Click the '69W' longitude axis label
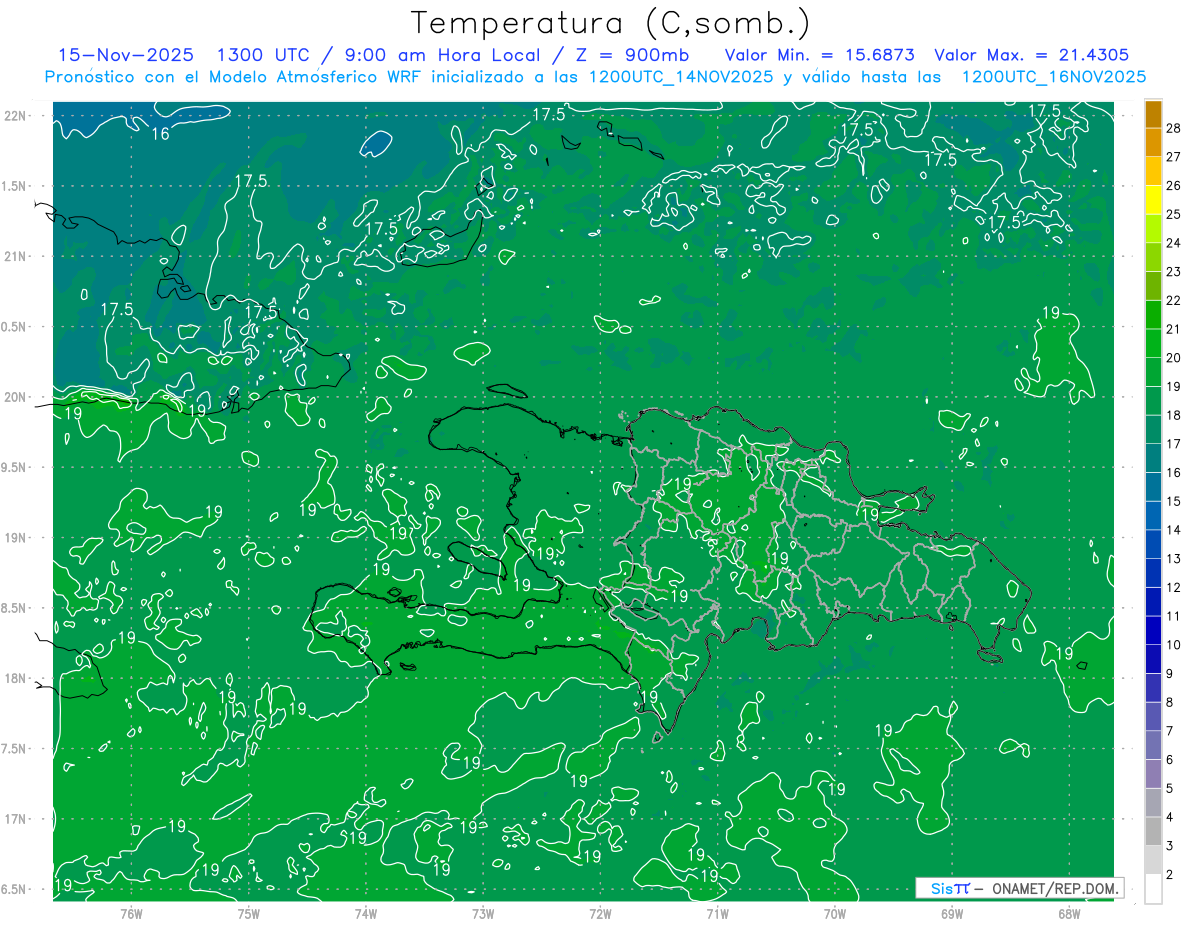This screenshot has height=927, width=1200. pos(952,915)
